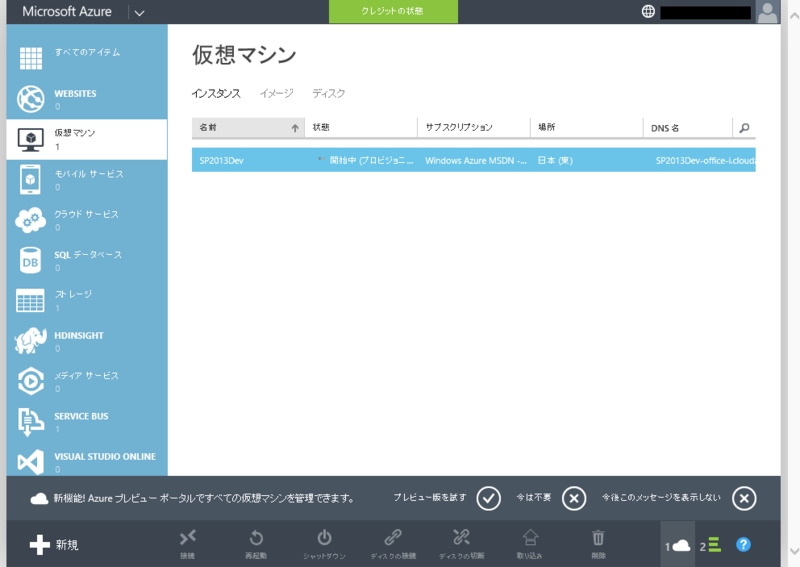Sort by the 状態 column header
This screenshot has width=800, height=567.
pyautogui.click(x=361, y=128)
